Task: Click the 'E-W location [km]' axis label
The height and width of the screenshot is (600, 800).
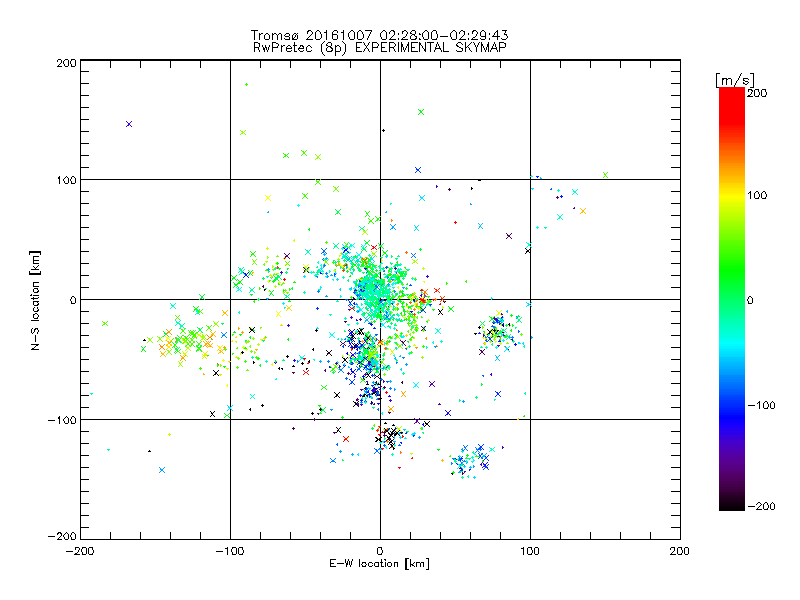Action: pos(379,564)
